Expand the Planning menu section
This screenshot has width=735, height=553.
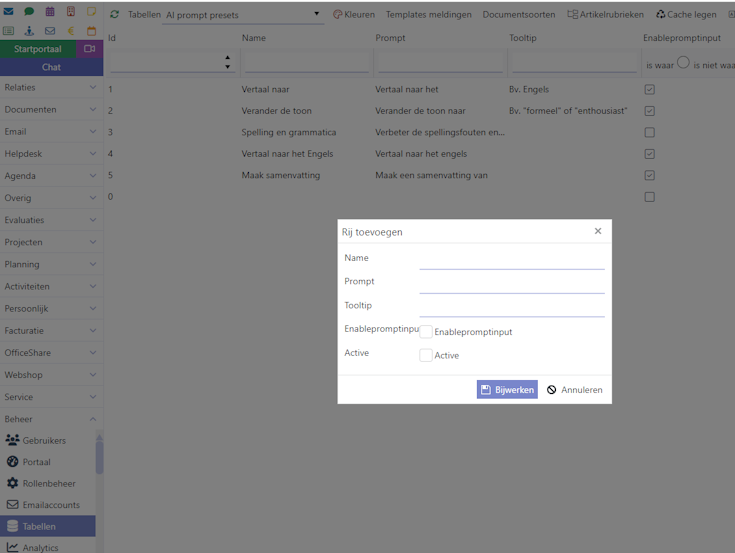(51, 264)
